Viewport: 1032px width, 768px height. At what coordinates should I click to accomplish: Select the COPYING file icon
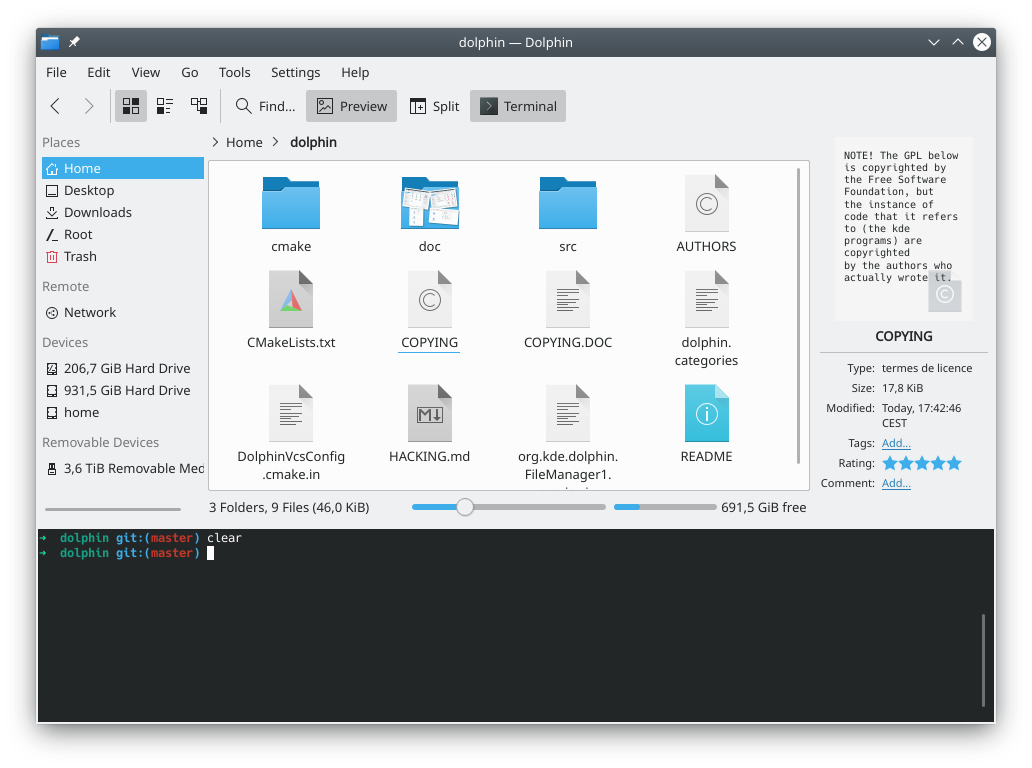[x=430, y=299]
